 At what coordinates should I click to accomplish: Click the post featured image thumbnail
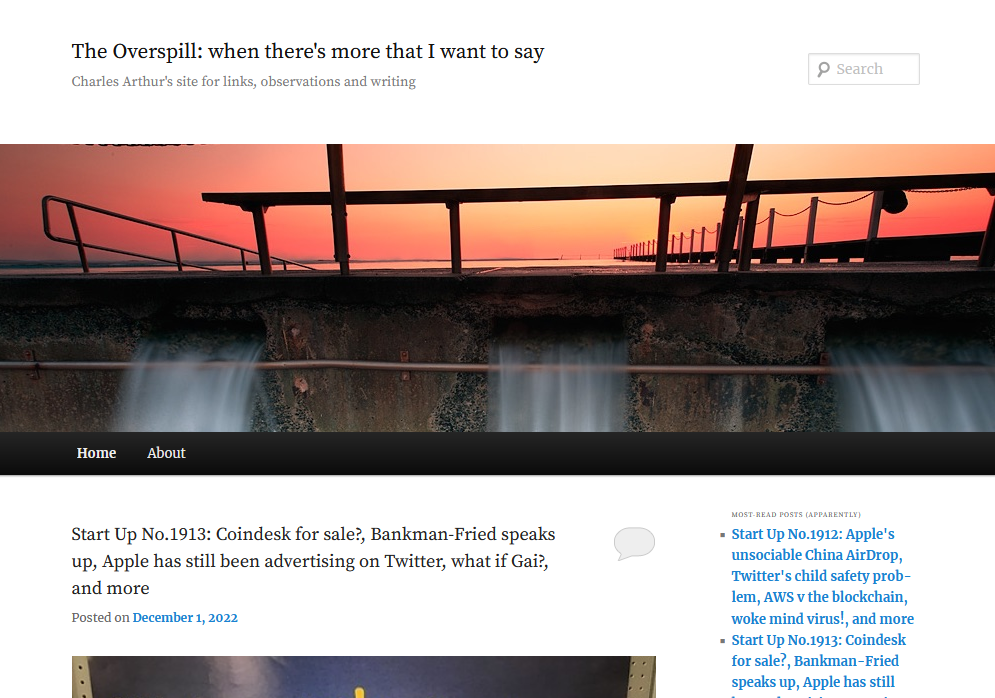[364, 677]
